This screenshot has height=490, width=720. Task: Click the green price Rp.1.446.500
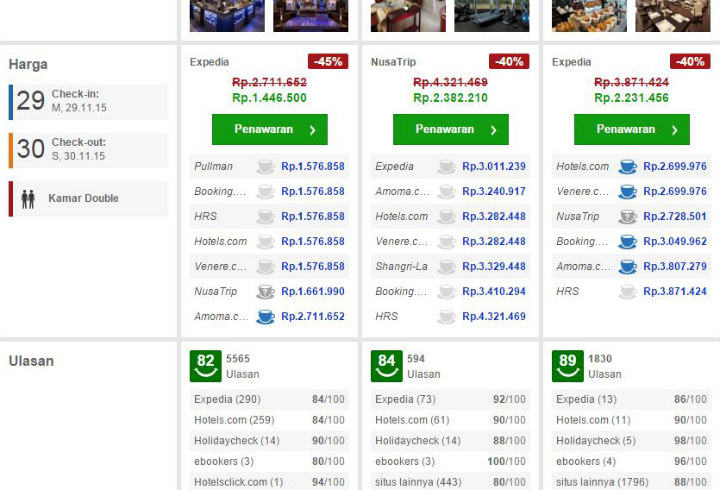[x=269, y=98]
